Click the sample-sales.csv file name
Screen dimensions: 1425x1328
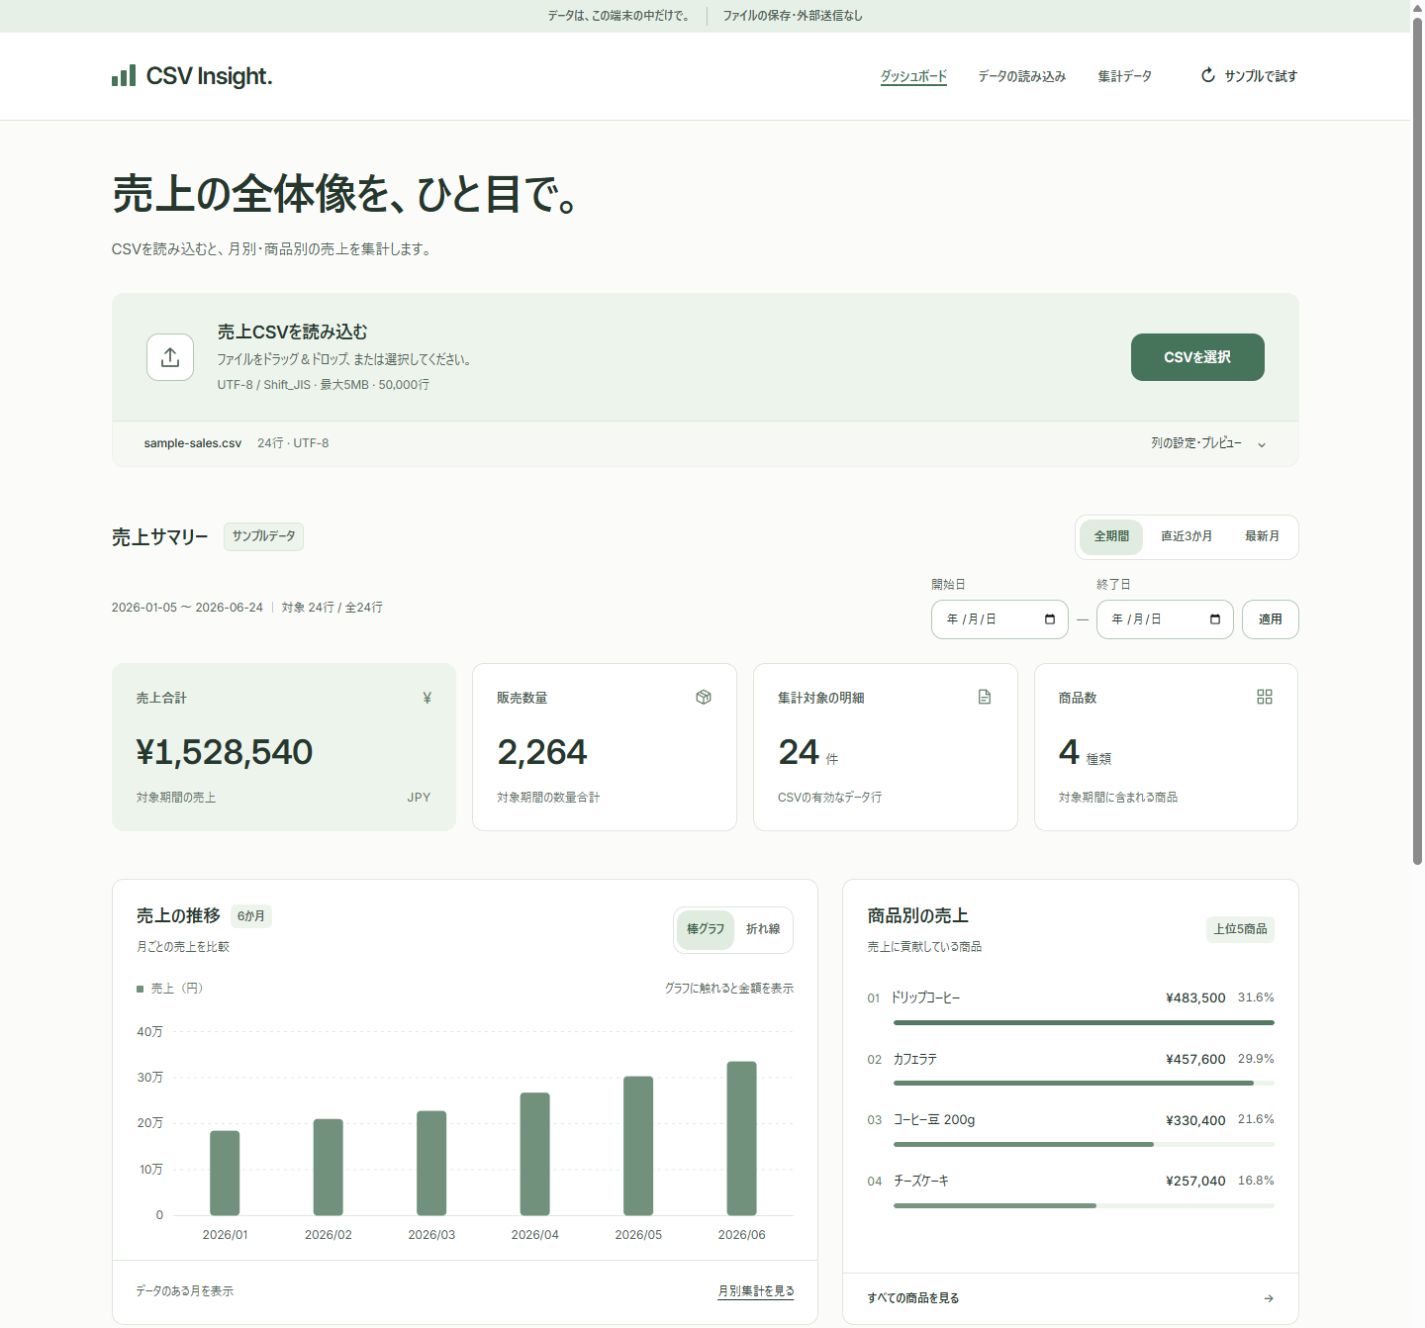[193, 443]
